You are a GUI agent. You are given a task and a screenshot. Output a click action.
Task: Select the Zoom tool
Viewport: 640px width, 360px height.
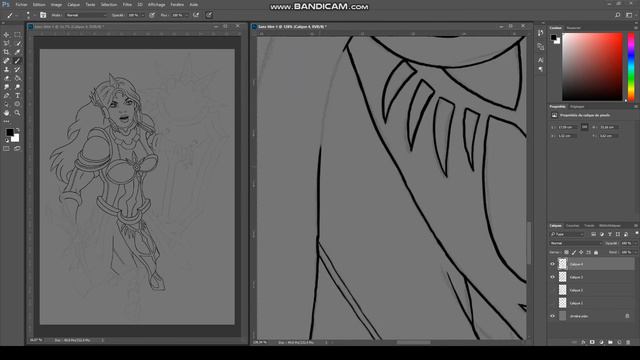pos(17,113)
